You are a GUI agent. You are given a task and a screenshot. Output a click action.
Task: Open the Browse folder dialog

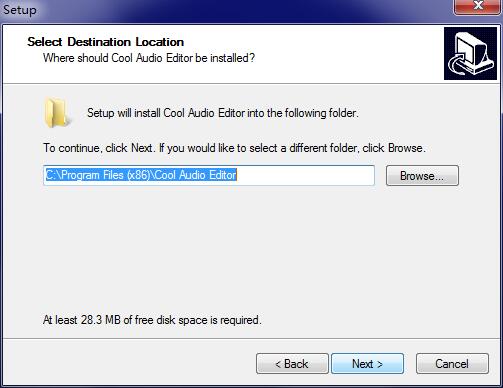tap(422, 175)
